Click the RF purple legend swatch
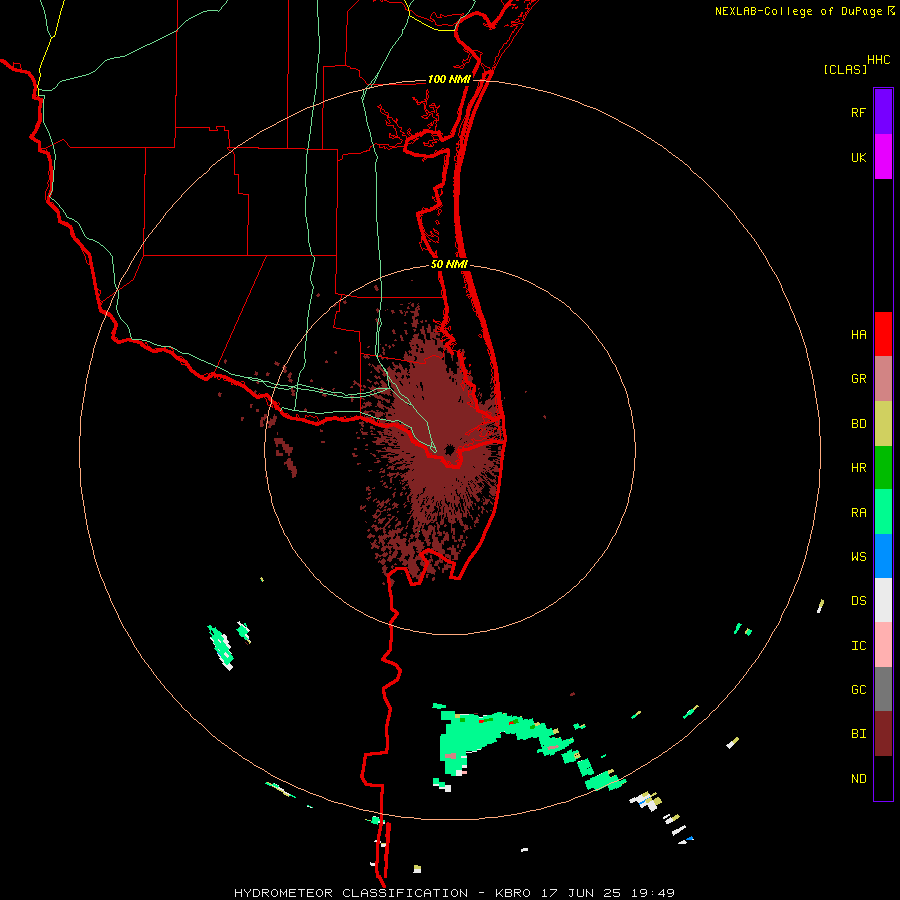The width and height of the screenshot is (900, 900). 883,112
